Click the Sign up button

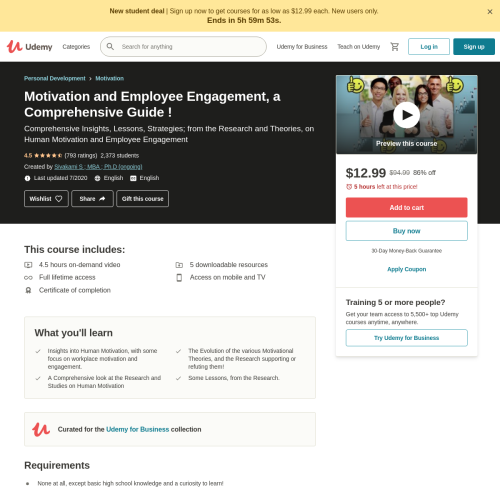click(x=474, y=47)
